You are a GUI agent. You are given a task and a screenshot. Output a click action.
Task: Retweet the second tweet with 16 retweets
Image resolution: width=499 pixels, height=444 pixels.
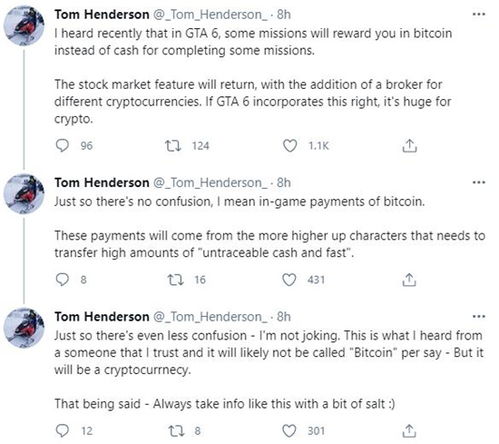coord(175,280)
